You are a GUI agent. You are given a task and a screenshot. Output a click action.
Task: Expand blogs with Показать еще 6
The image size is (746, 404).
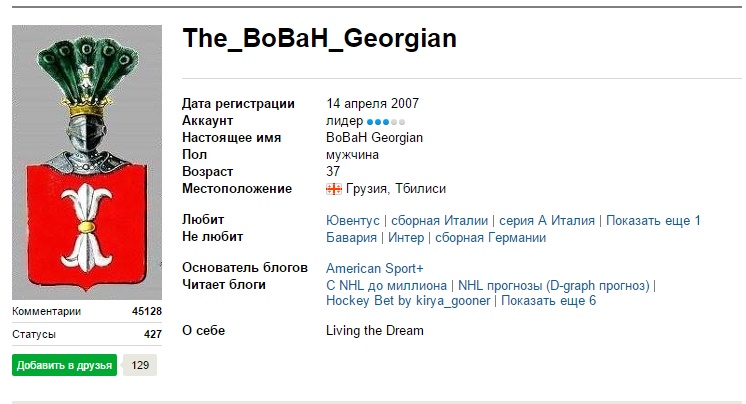pyautogui.click(x=548, y=300)
